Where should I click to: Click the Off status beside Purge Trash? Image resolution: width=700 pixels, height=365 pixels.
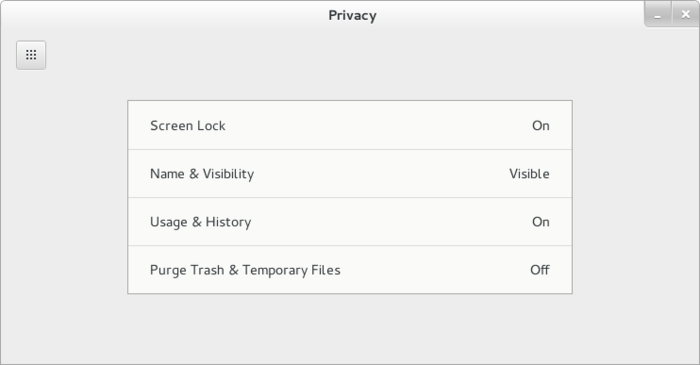pyautogui.click(x=540, y=270)
